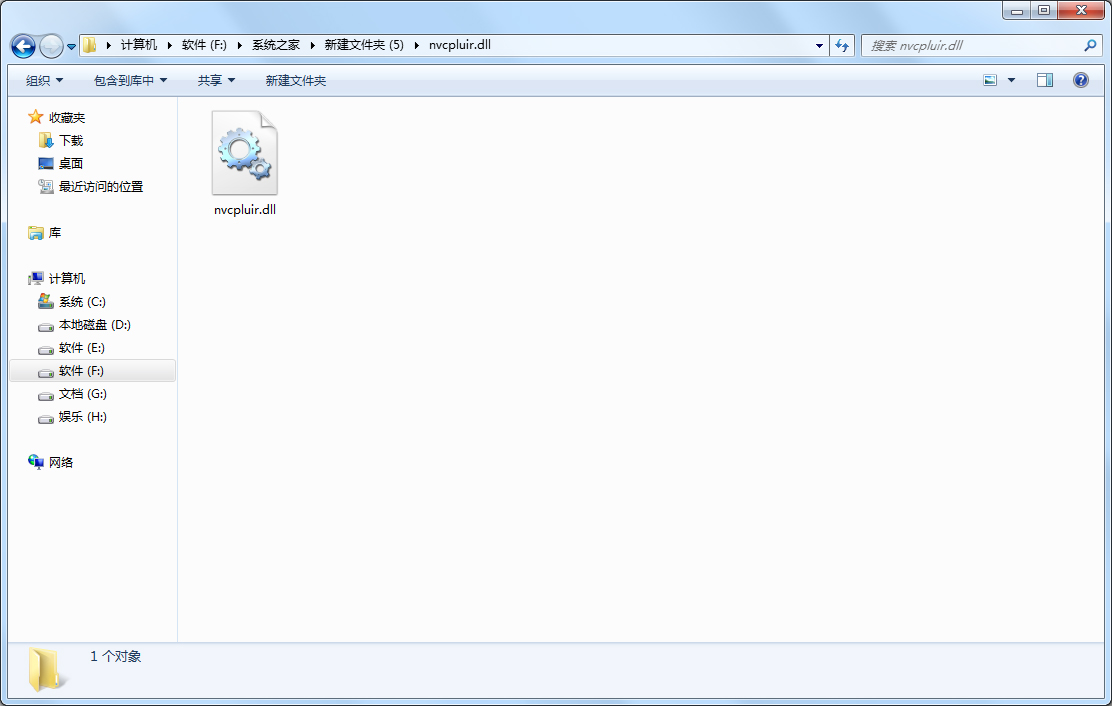This screenshot has height=706, width=1112.
Task: Open 最近访问的位置 in sidebar
Action: coord(100,187)
